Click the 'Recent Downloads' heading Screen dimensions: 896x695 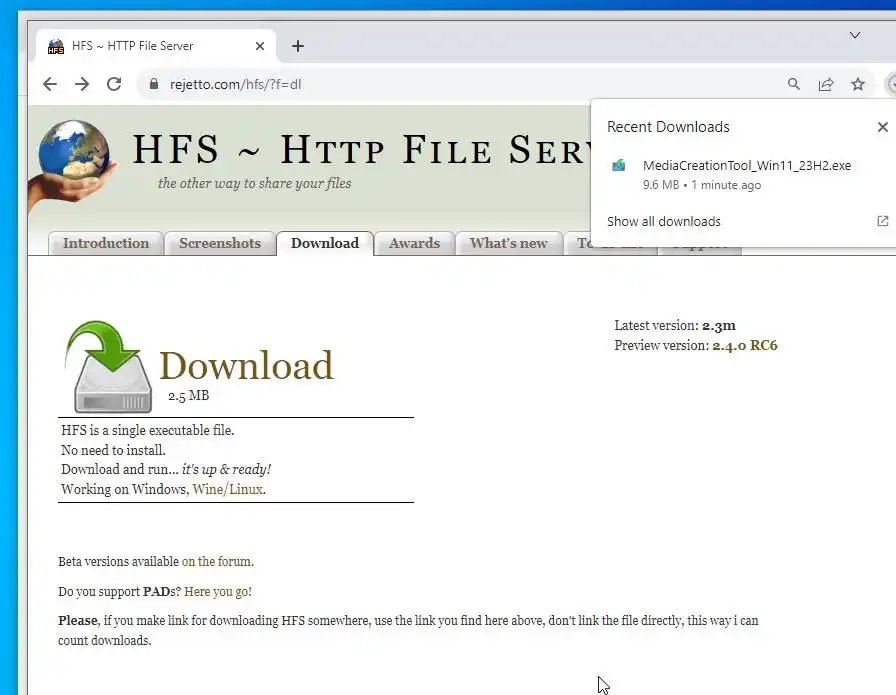(x=668, y=127)
